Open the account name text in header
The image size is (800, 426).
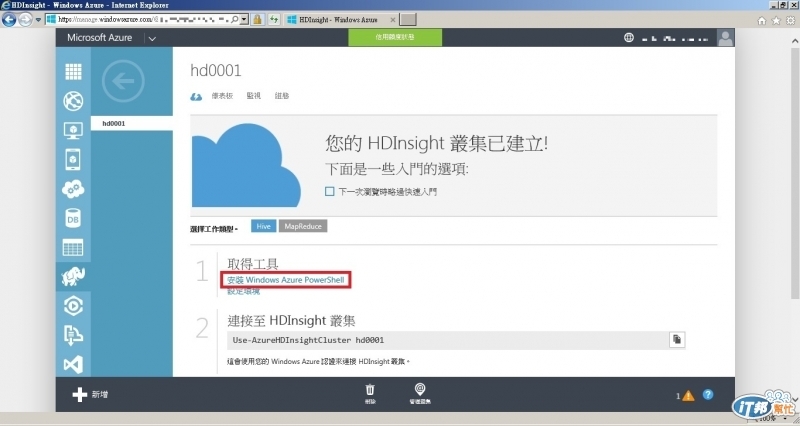pos(674,38)
